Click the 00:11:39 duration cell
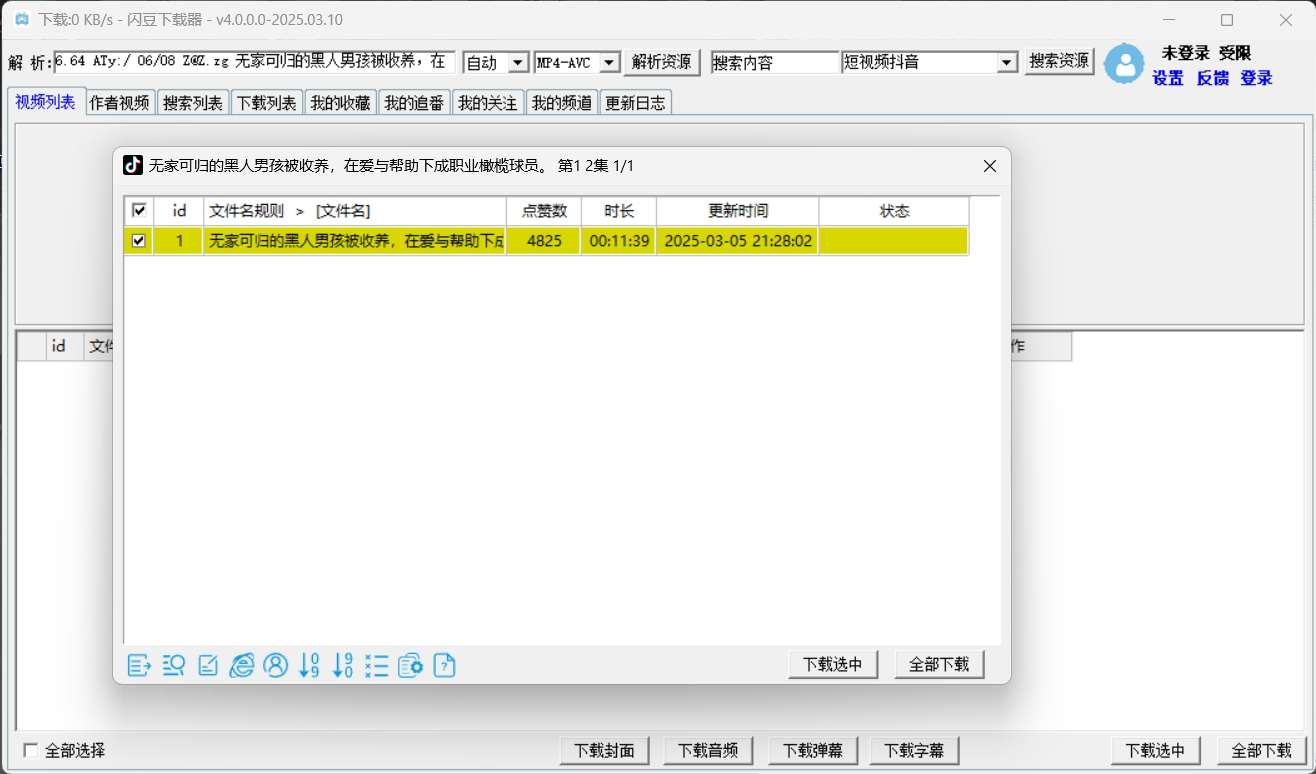1316x774 pixels. tap(618, 241)
